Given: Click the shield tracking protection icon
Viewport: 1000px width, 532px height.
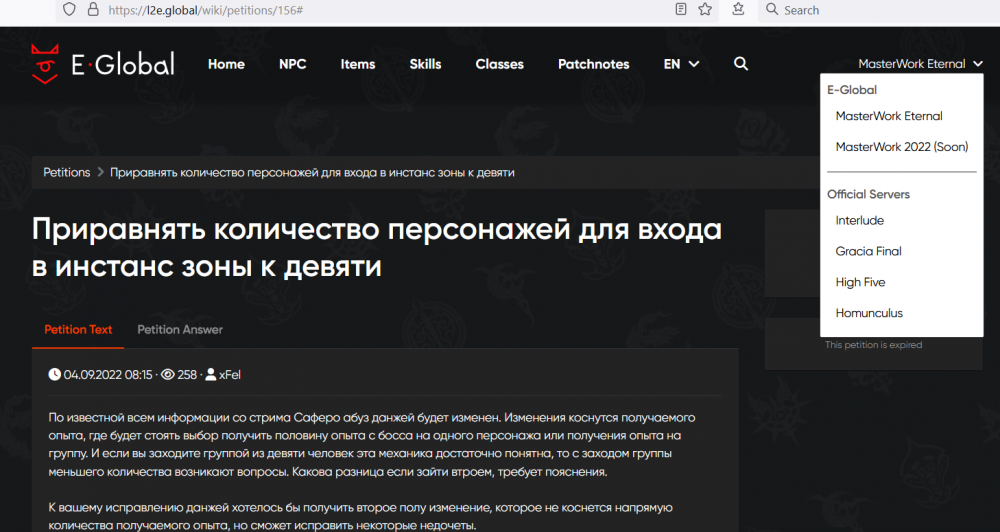Looking at the screenshot, I should click(70, 10).
